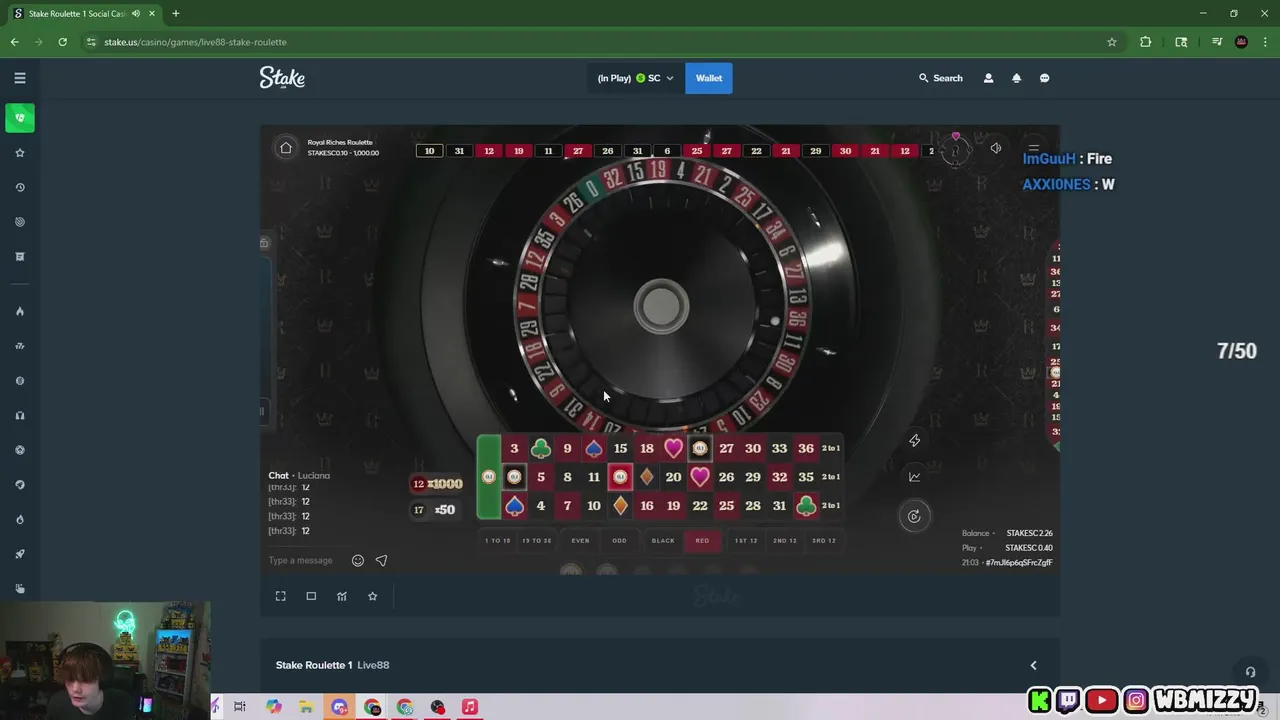Viewport: 1280px width, 720px height.
Task: Go back in browser
Action: (14, 42)
